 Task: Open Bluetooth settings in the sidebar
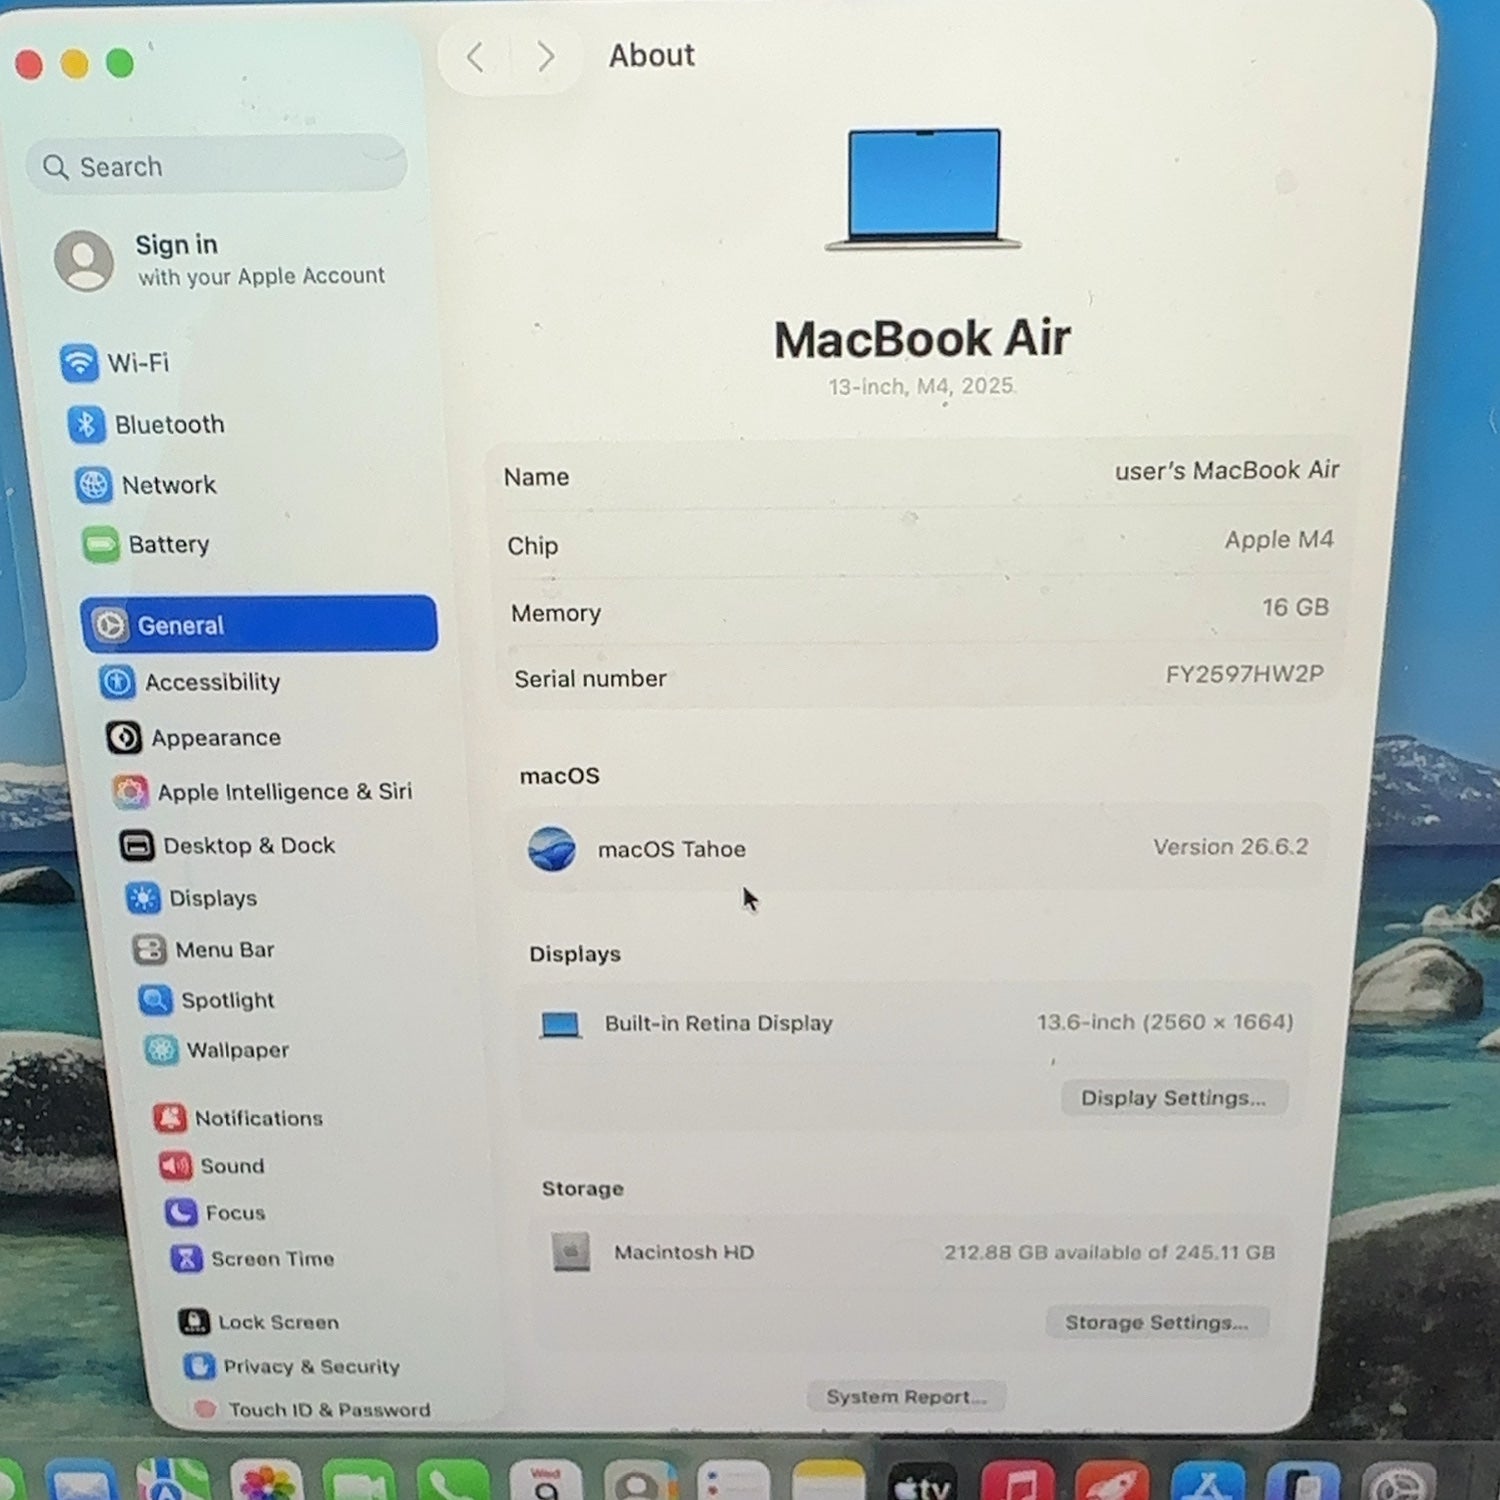pos(146,424)
